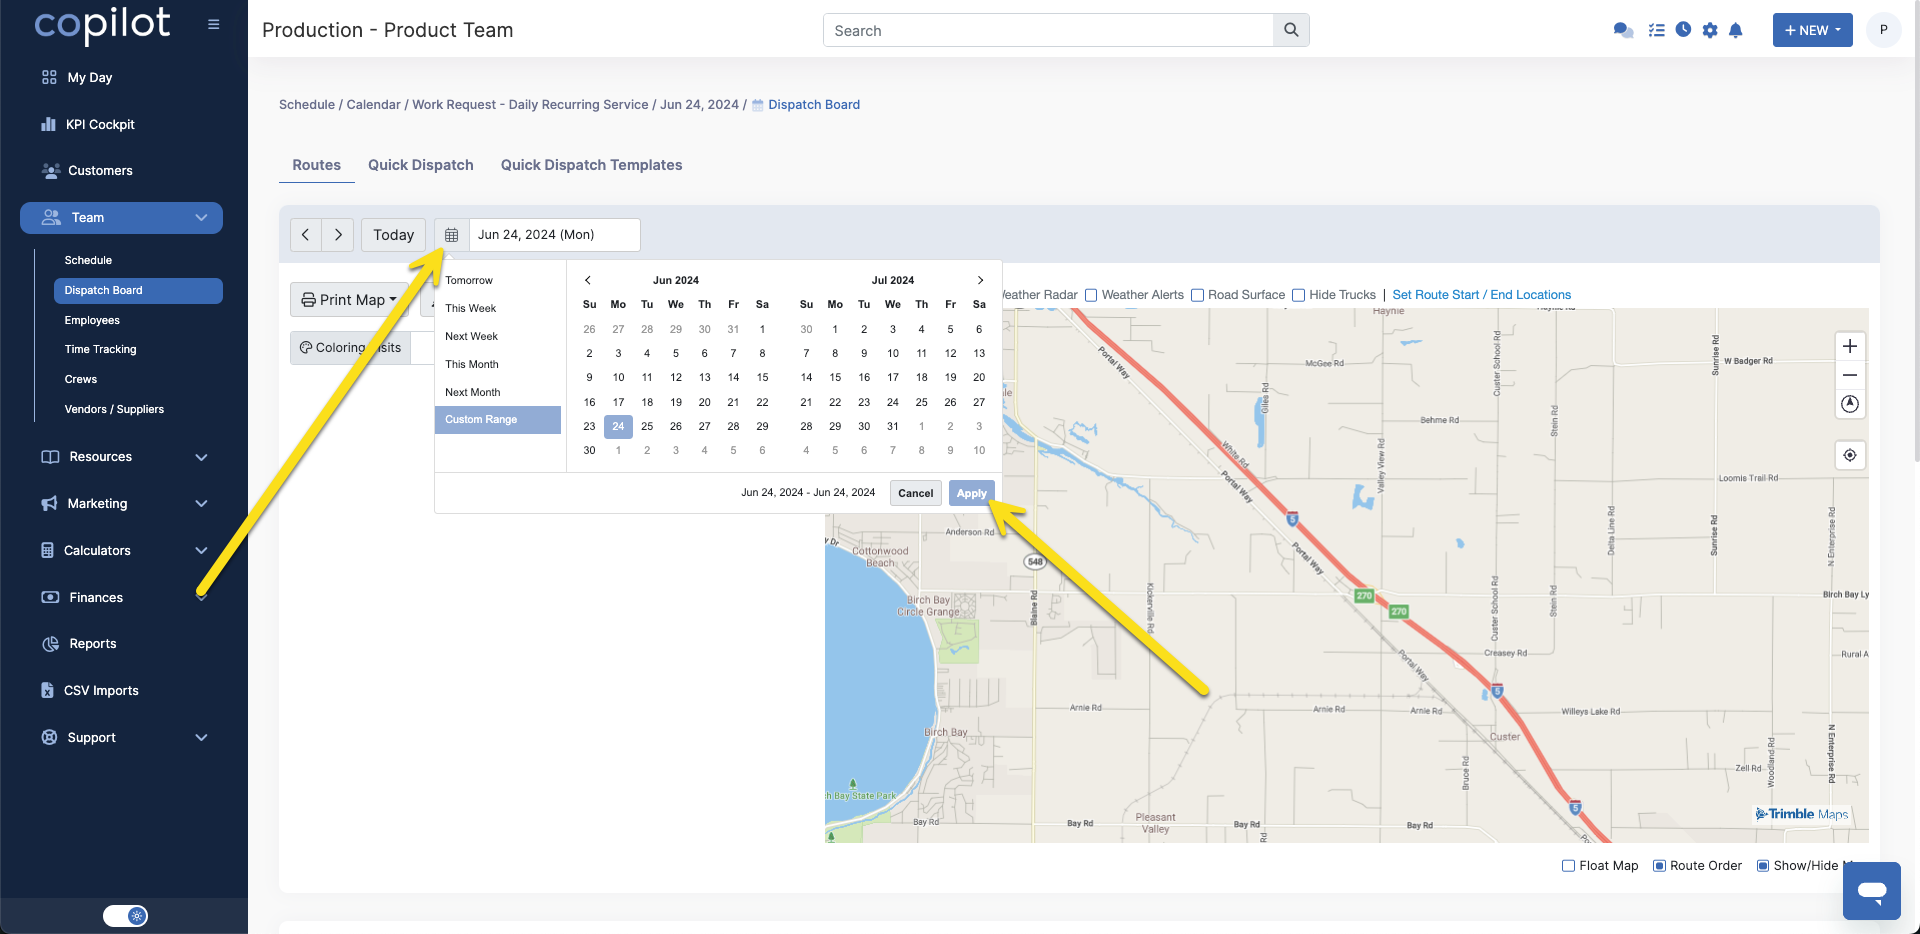Center the map on the current location
This screenshot has height=934, width=1920.
(x=1850, y=455)
